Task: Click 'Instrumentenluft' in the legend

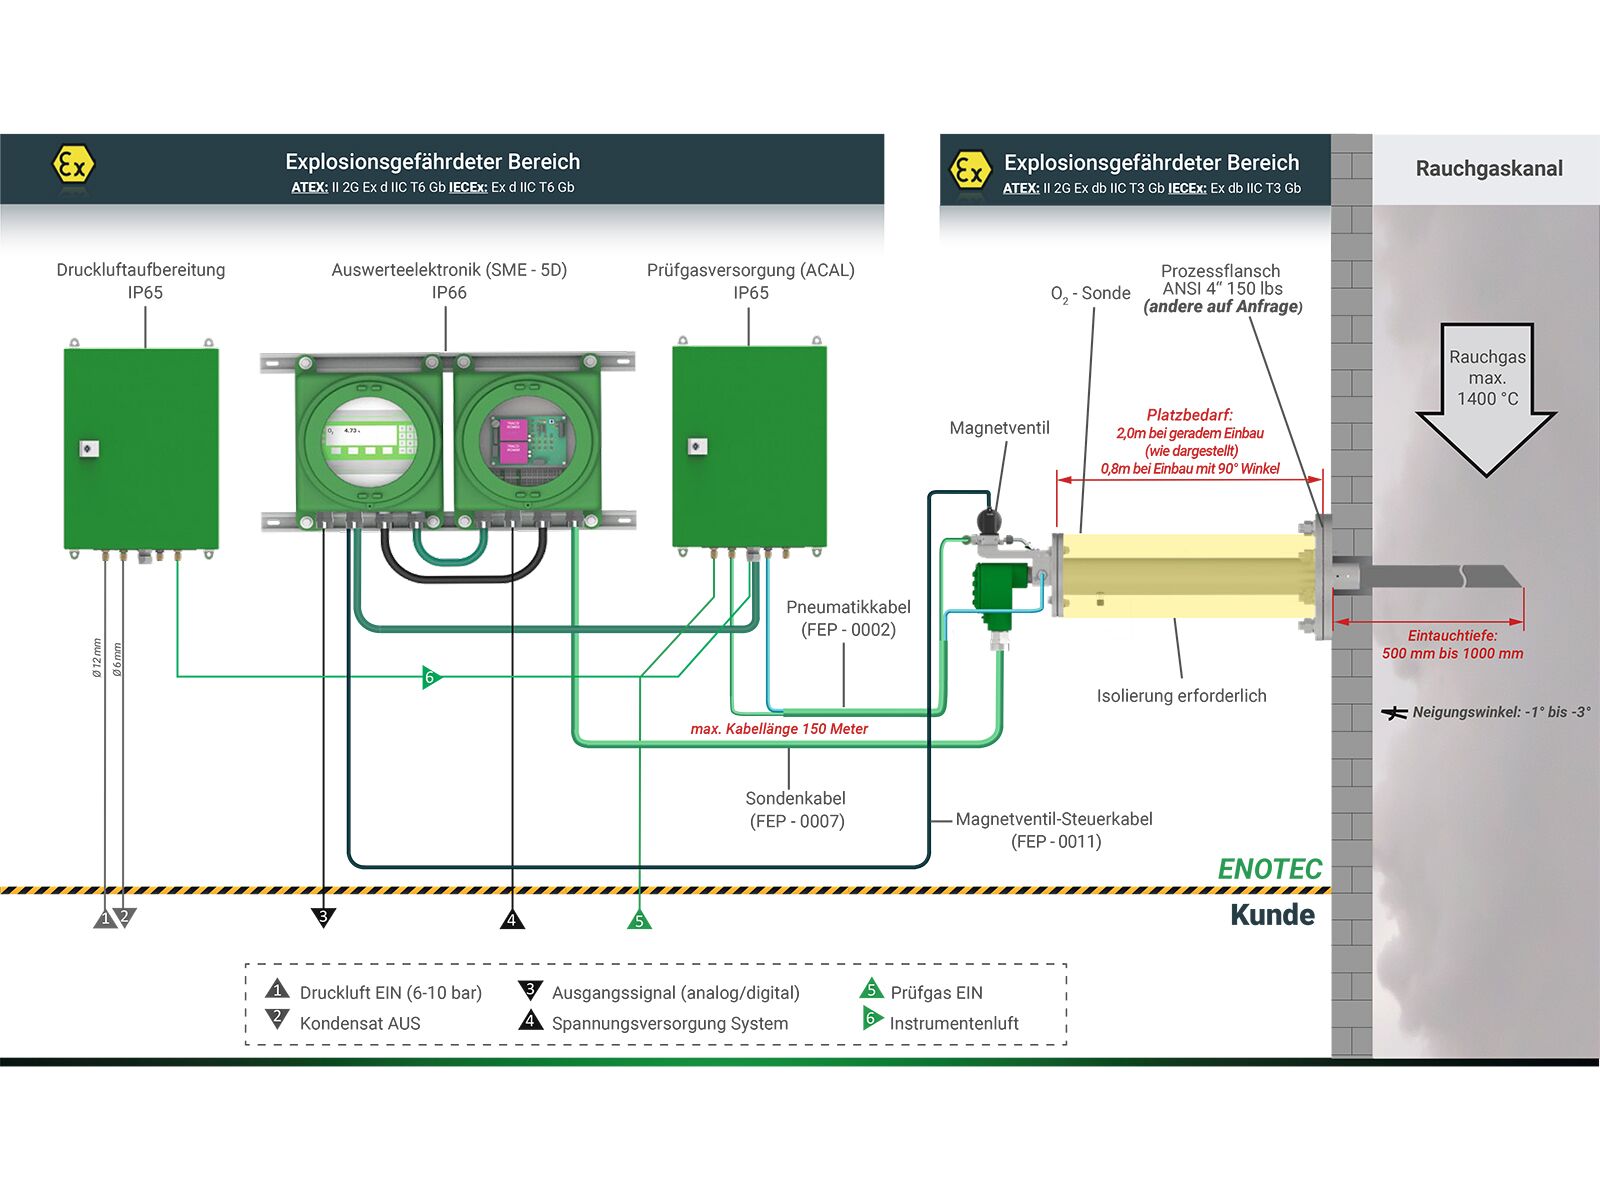Action: coord(954,1023)
